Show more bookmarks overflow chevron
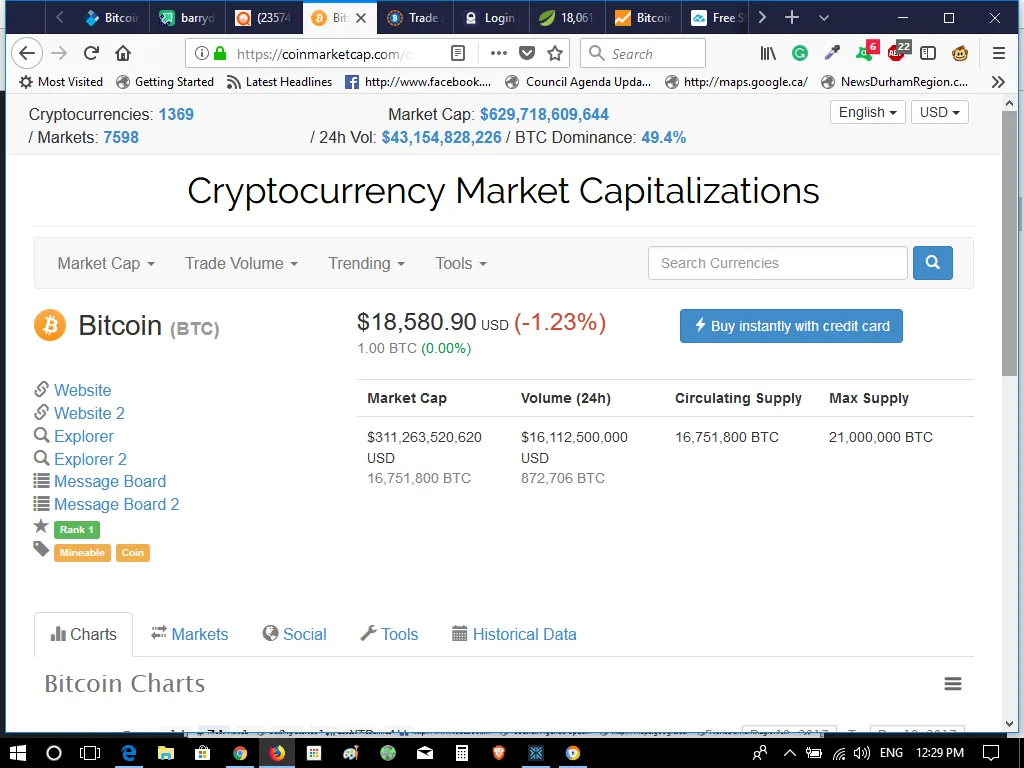1024x768 pixels. (998, 82)
